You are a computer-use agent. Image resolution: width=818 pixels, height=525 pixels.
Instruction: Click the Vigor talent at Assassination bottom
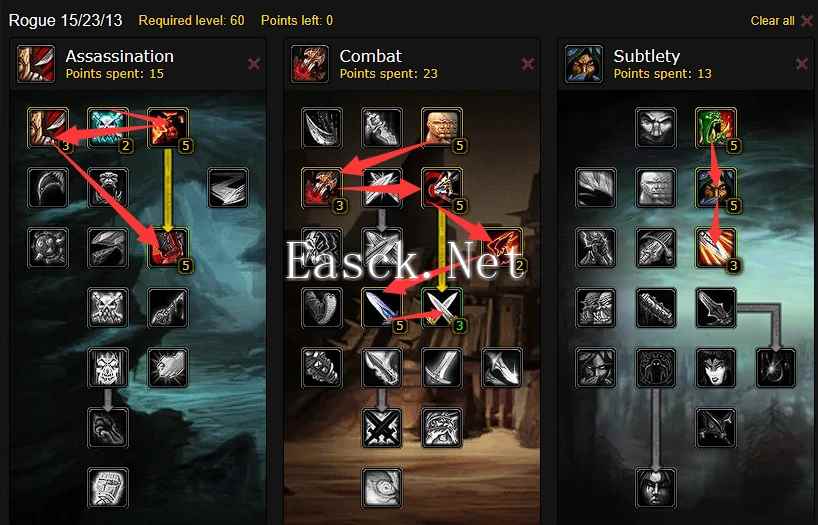(x=108, y=488)
